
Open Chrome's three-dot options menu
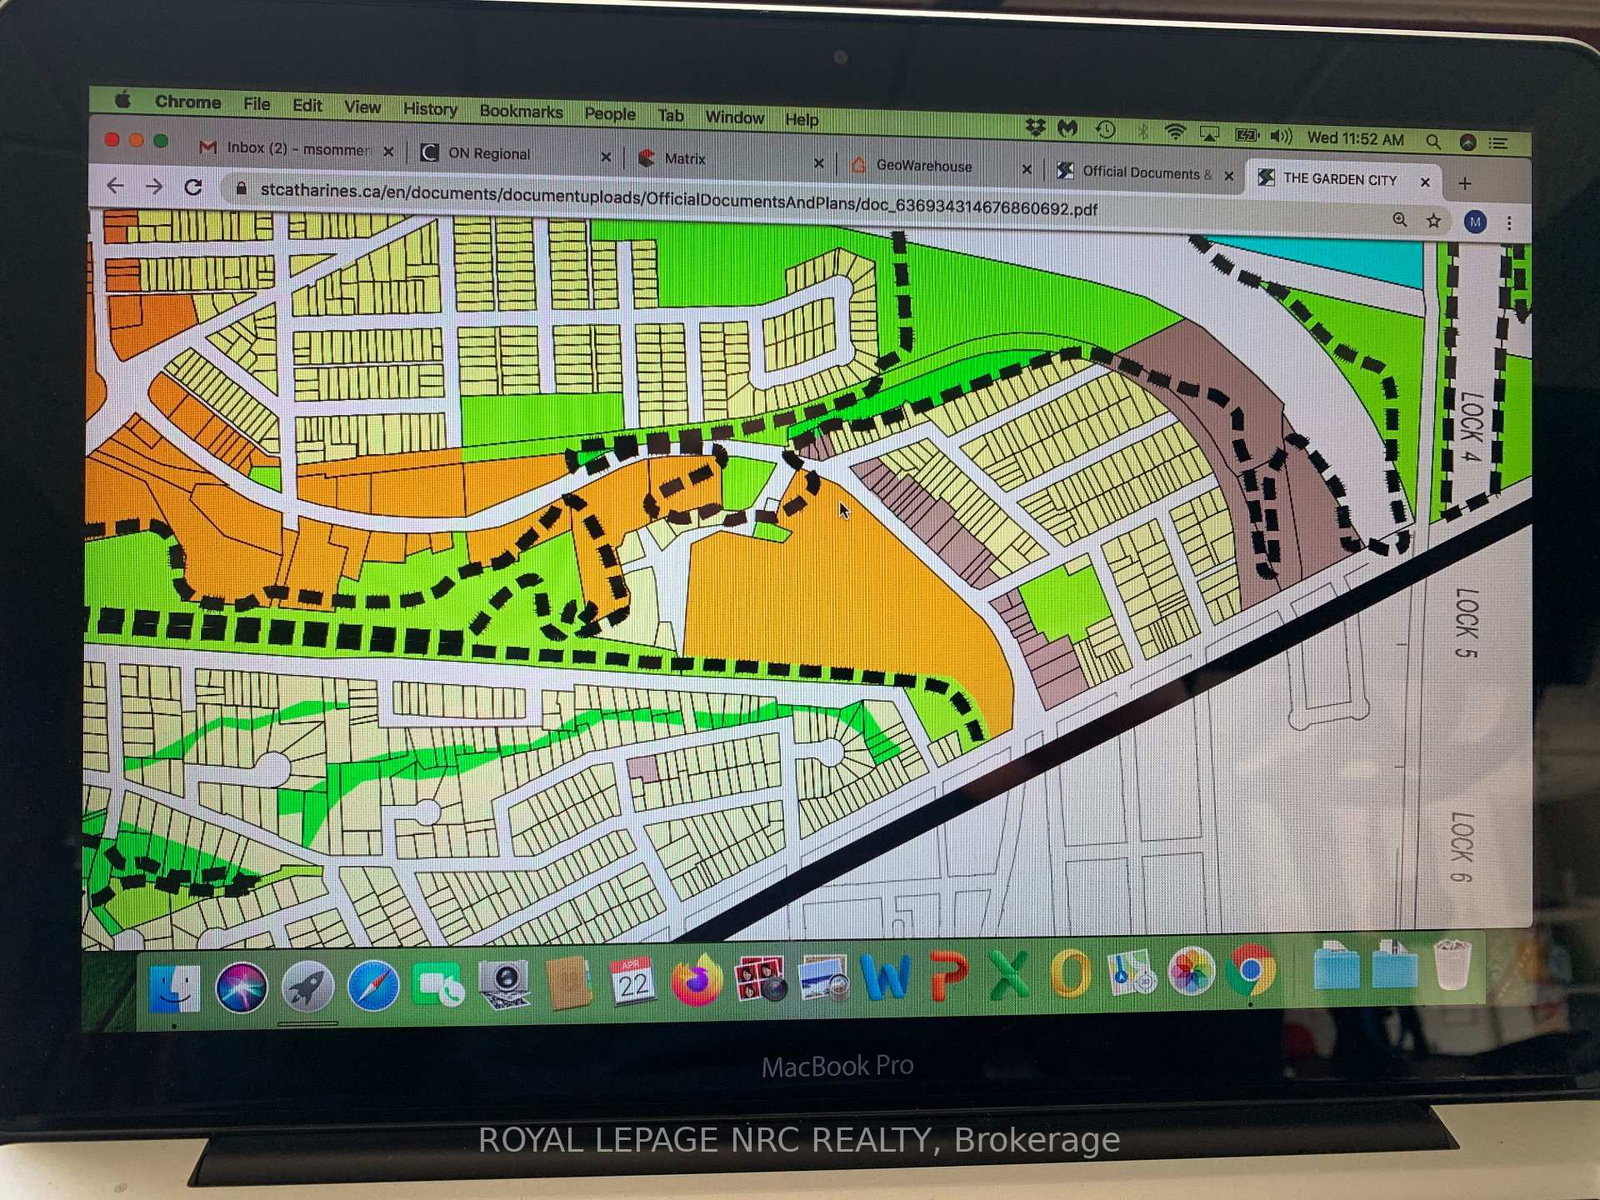pos(1509,223)
